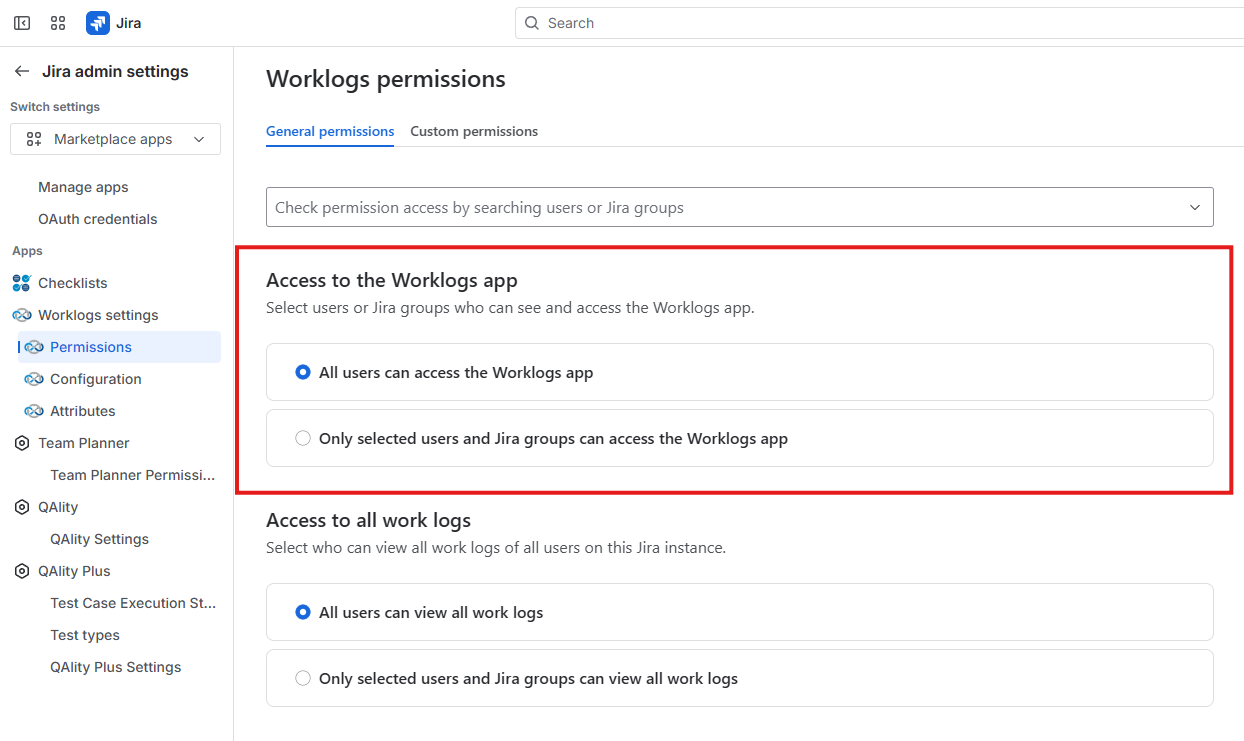Open Checklists in the sidebar
Image resolution: width=1244 pixels, height=741 pixels.
[x=73, y=283]
